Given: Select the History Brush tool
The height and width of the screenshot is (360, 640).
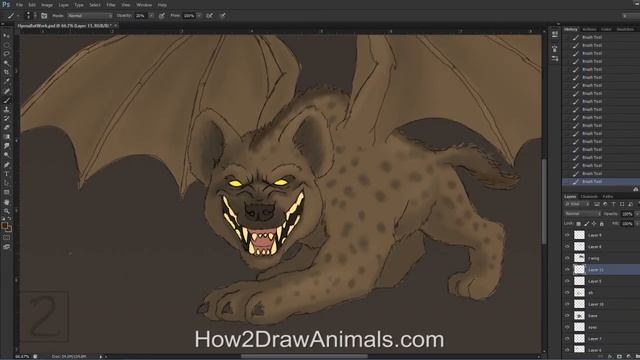Looking at the screenshot, I should click(7, 119).
